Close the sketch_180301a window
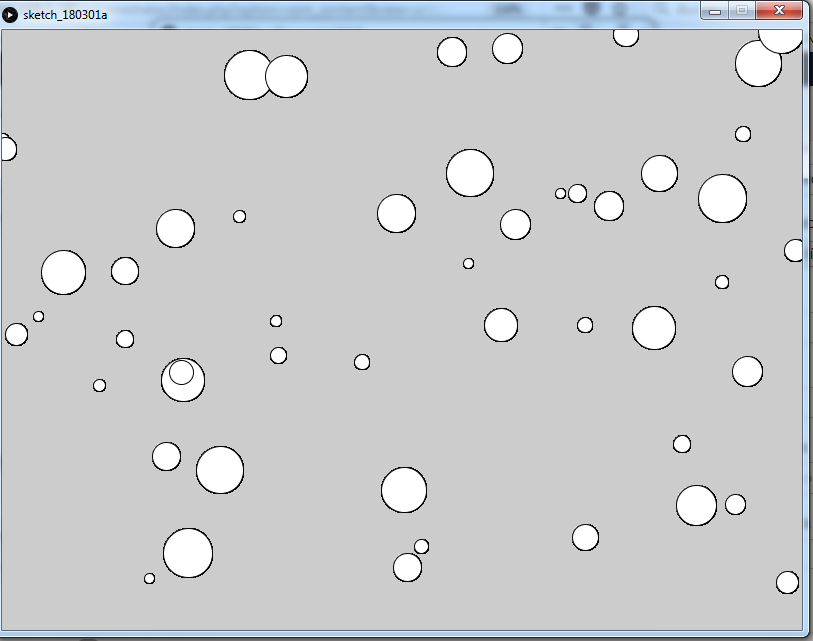Viewport: 813px width, 641px height. pos(779,10)
